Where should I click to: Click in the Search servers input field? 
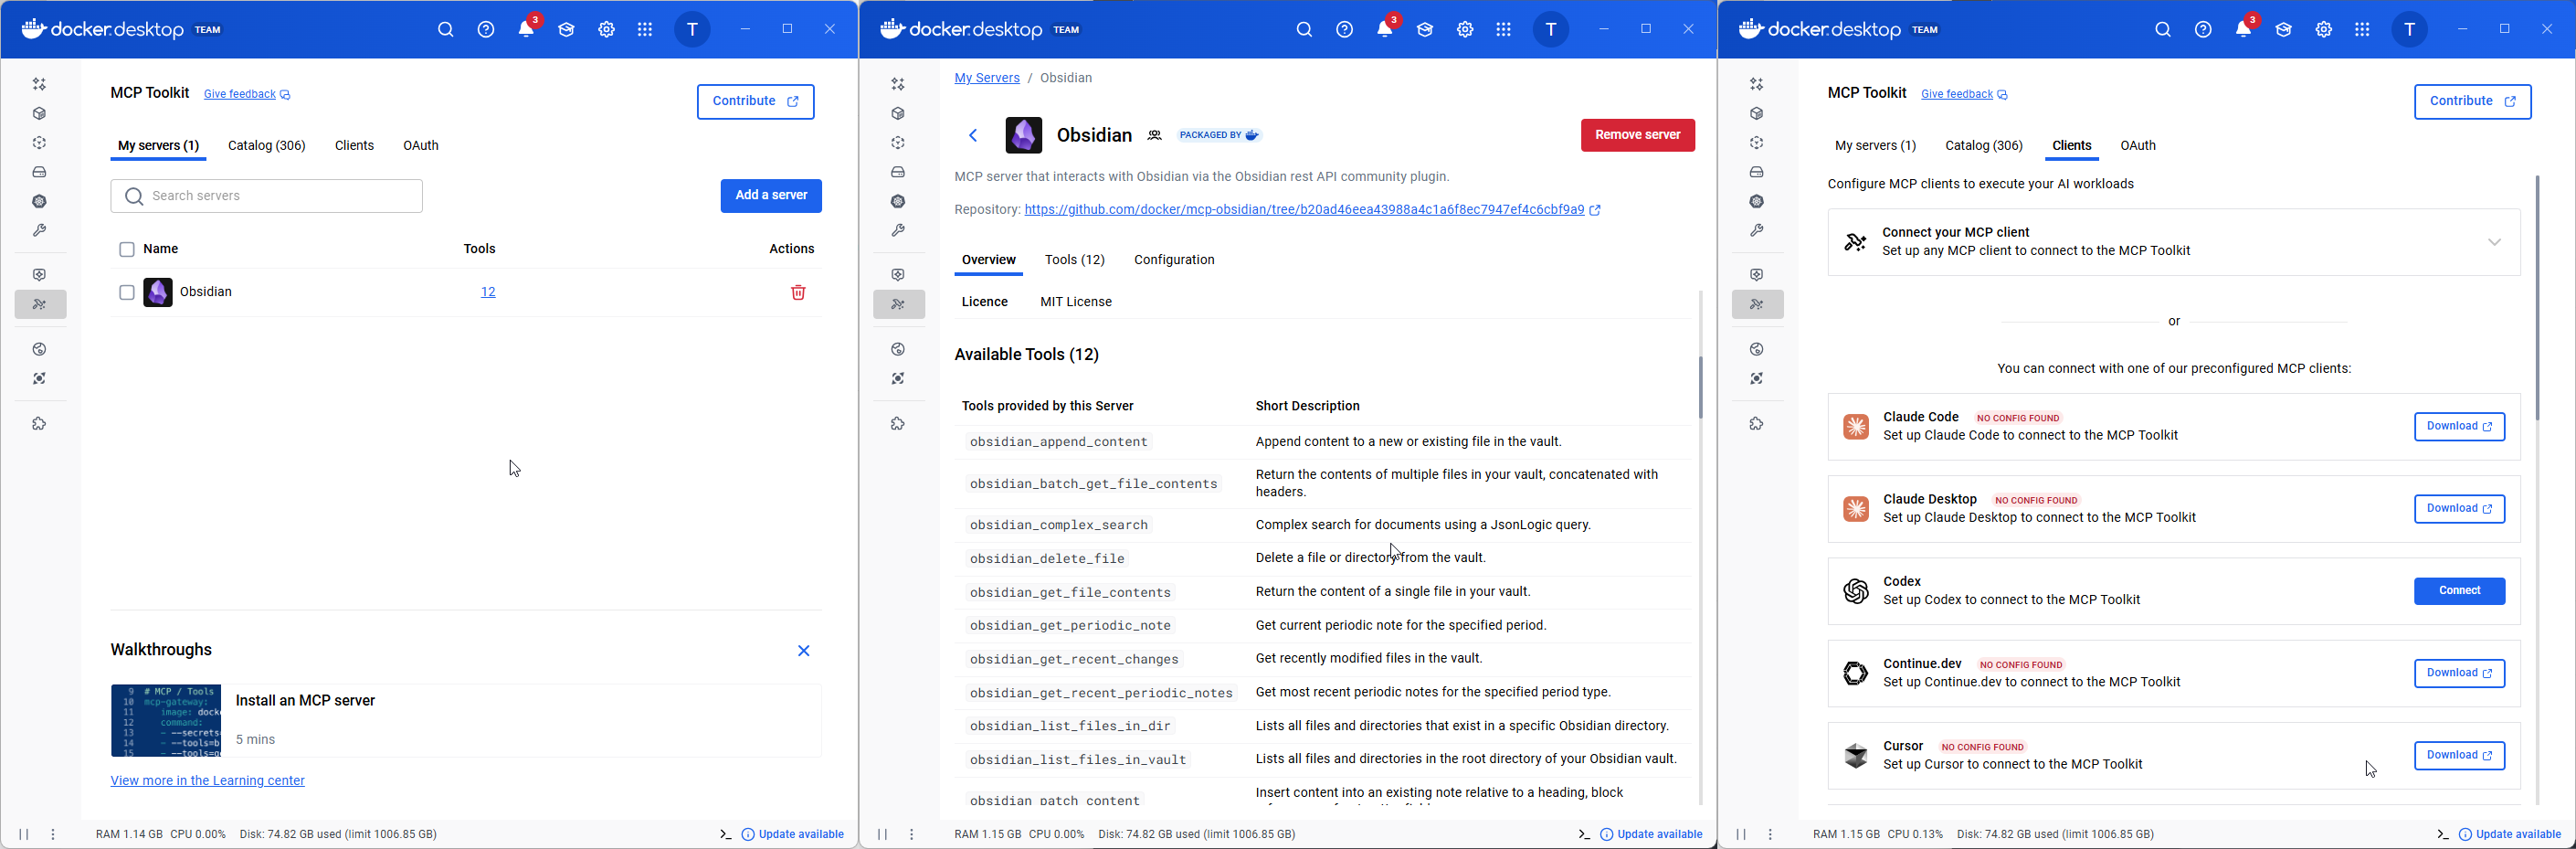[266, 195]
